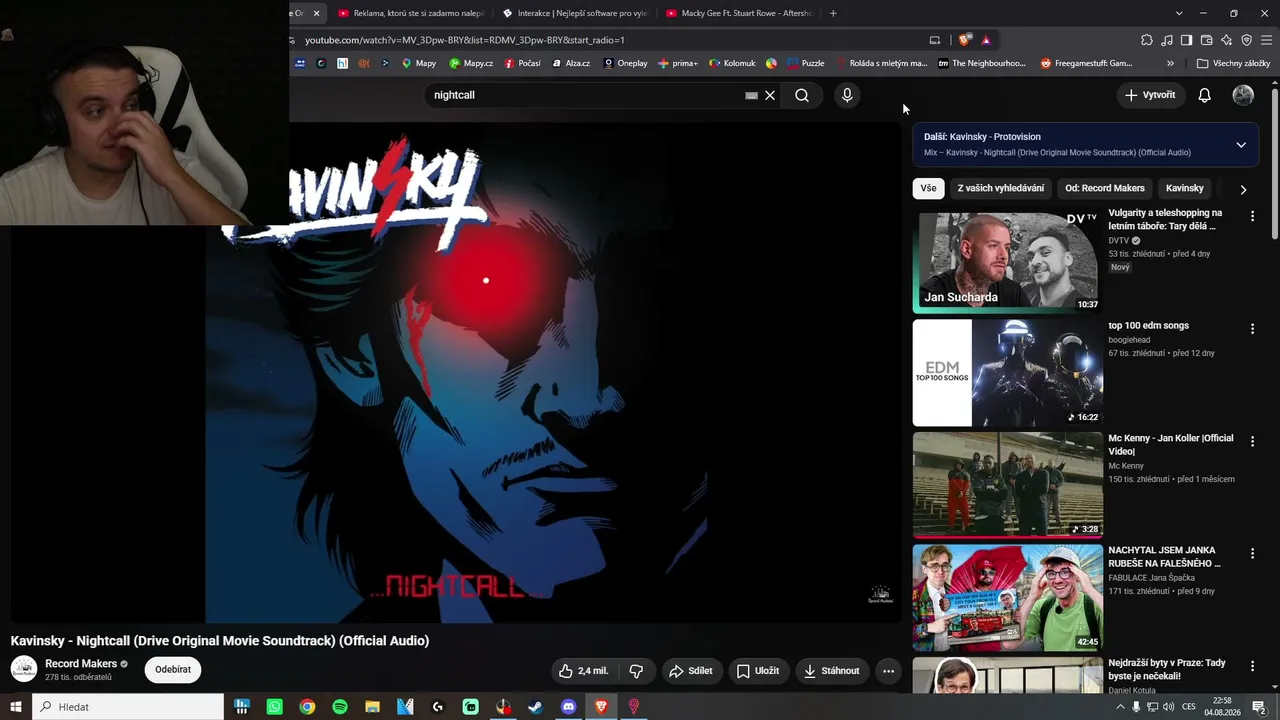The height and width of the screenshot is (720, 1280).
Task: Show hidden bookmarks with double chevron
Action: point(1170,63)
